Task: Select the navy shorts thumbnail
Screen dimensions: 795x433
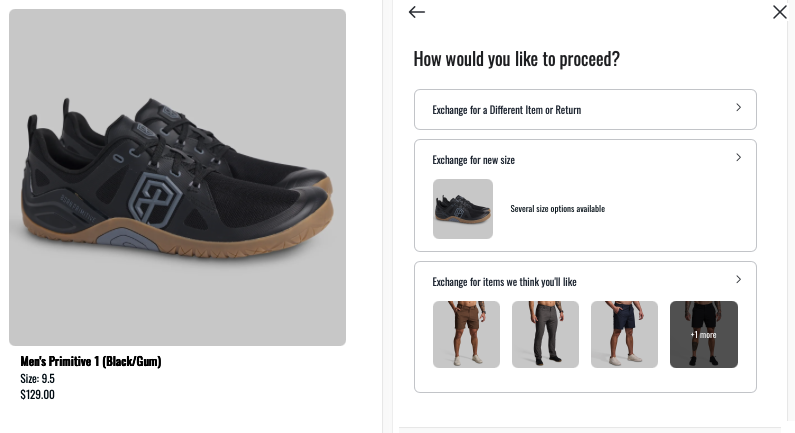Action: pos(624,335)
